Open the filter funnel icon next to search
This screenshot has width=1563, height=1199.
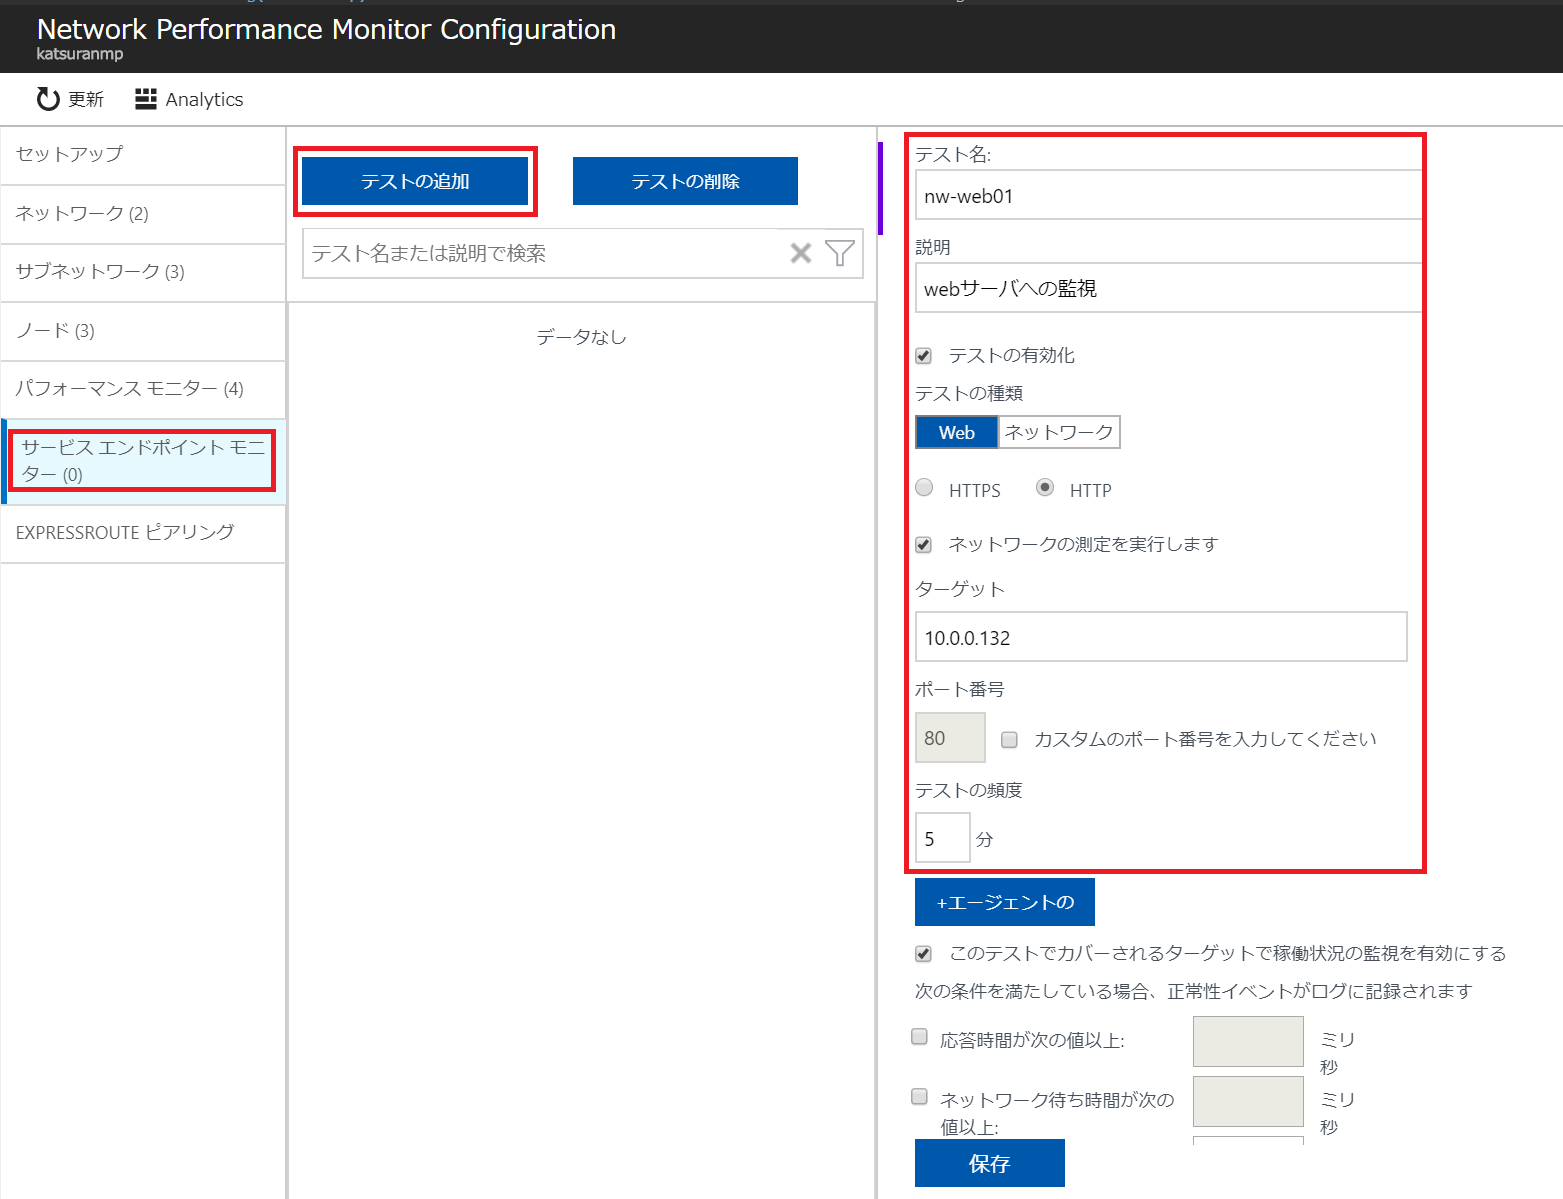click(x=839, y=253)
